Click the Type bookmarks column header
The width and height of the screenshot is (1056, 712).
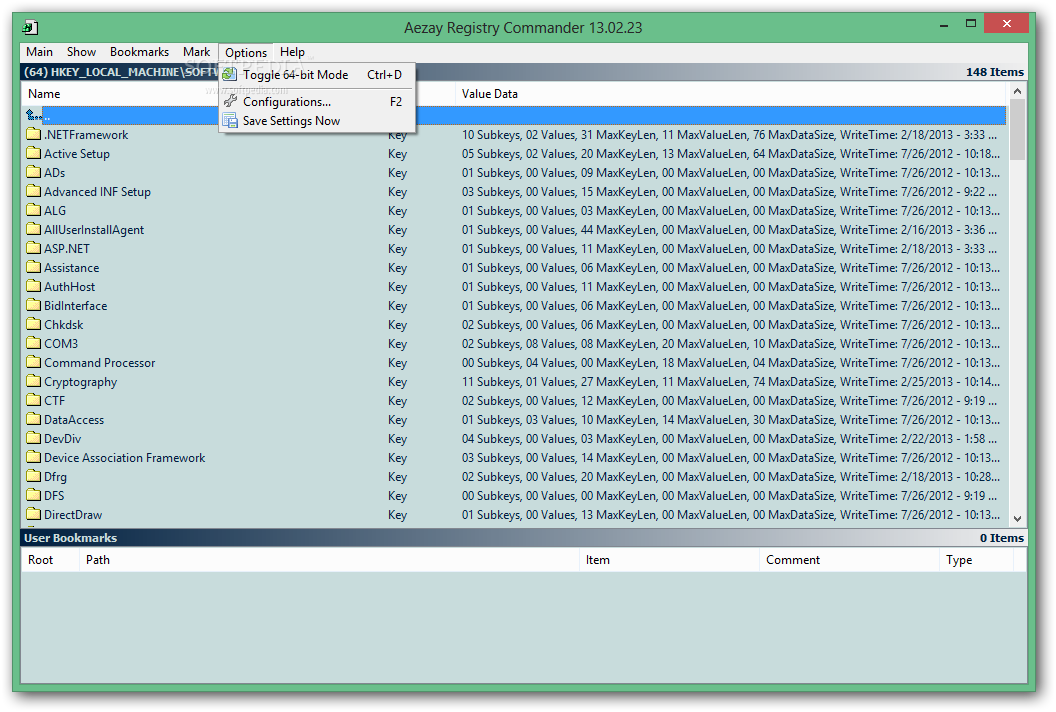click(x=977, y=560)
